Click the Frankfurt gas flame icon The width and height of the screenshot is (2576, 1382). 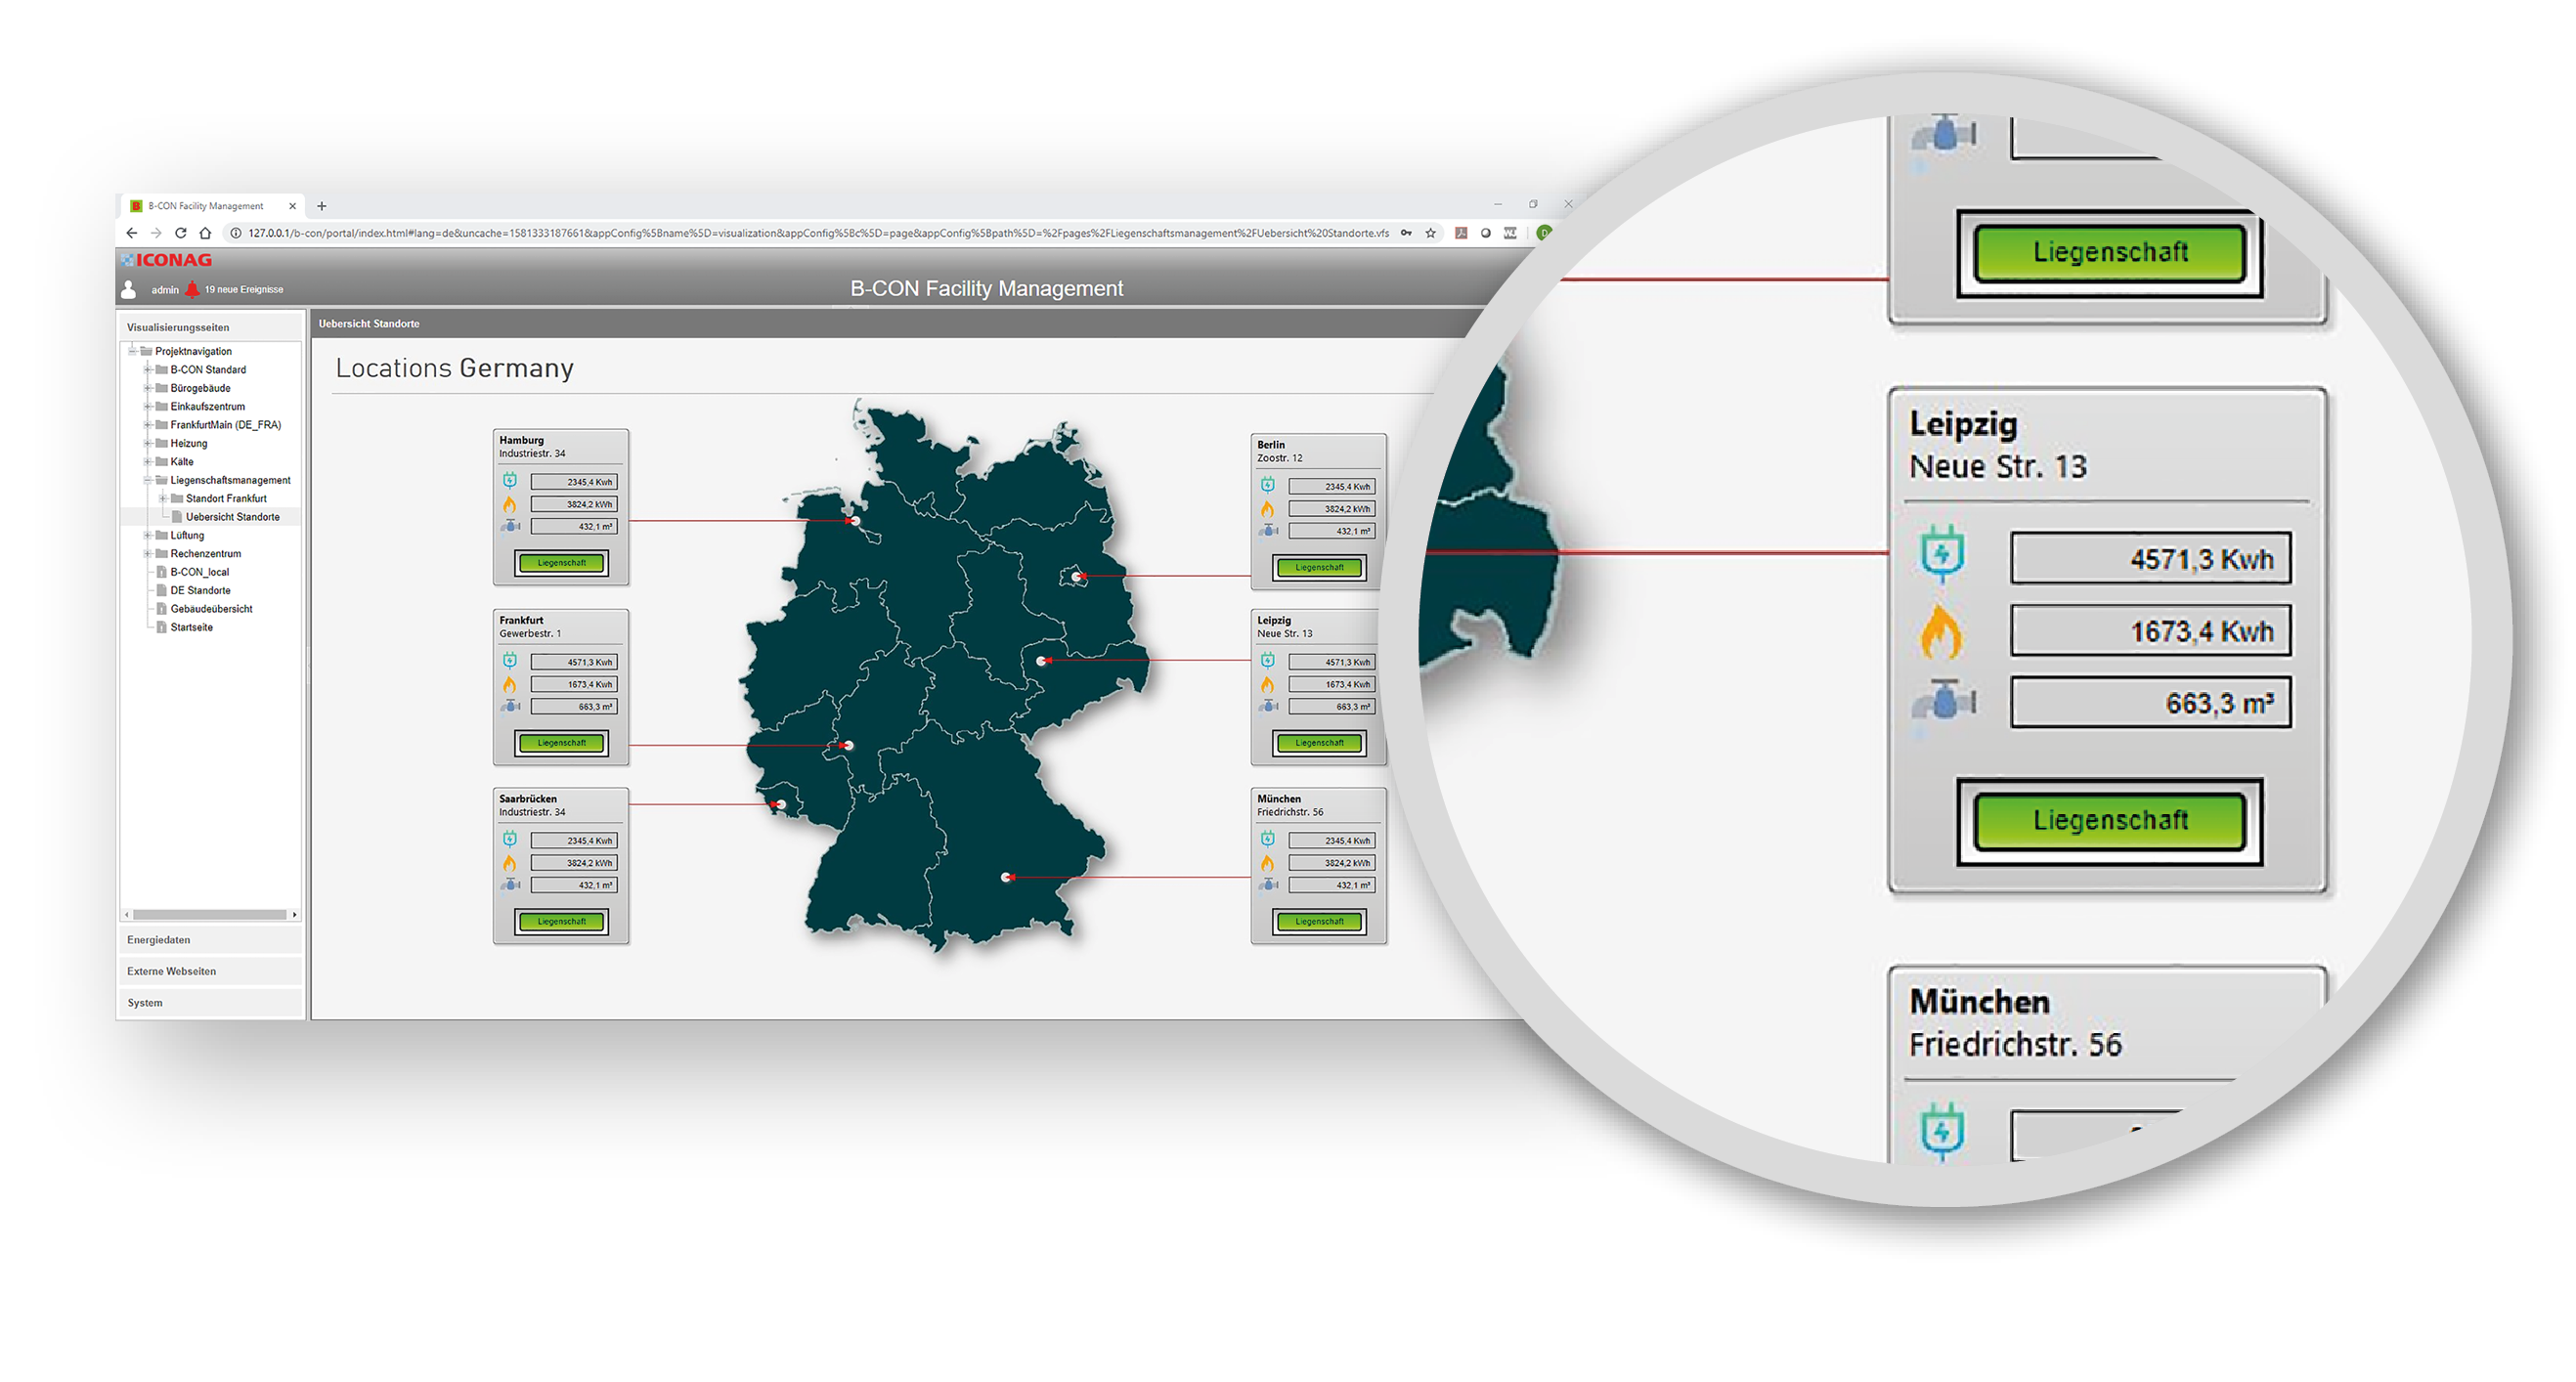click(x=510, y=684)
